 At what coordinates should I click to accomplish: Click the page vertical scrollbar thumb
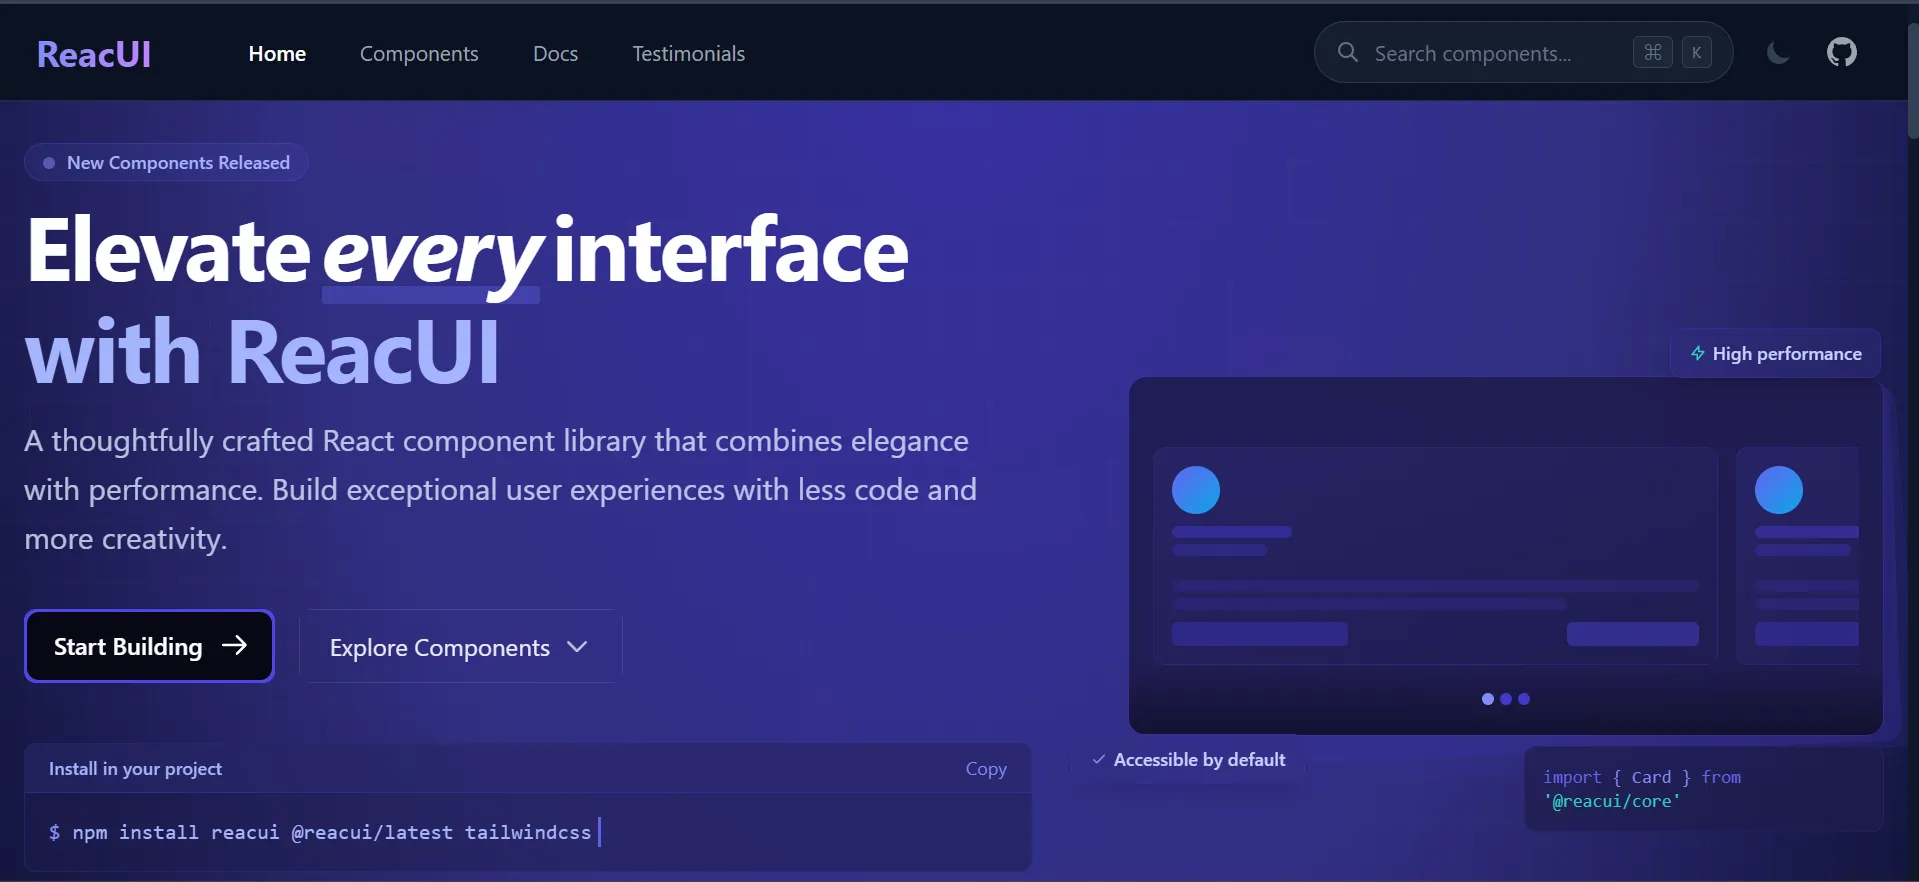(x=1913, y=82)
